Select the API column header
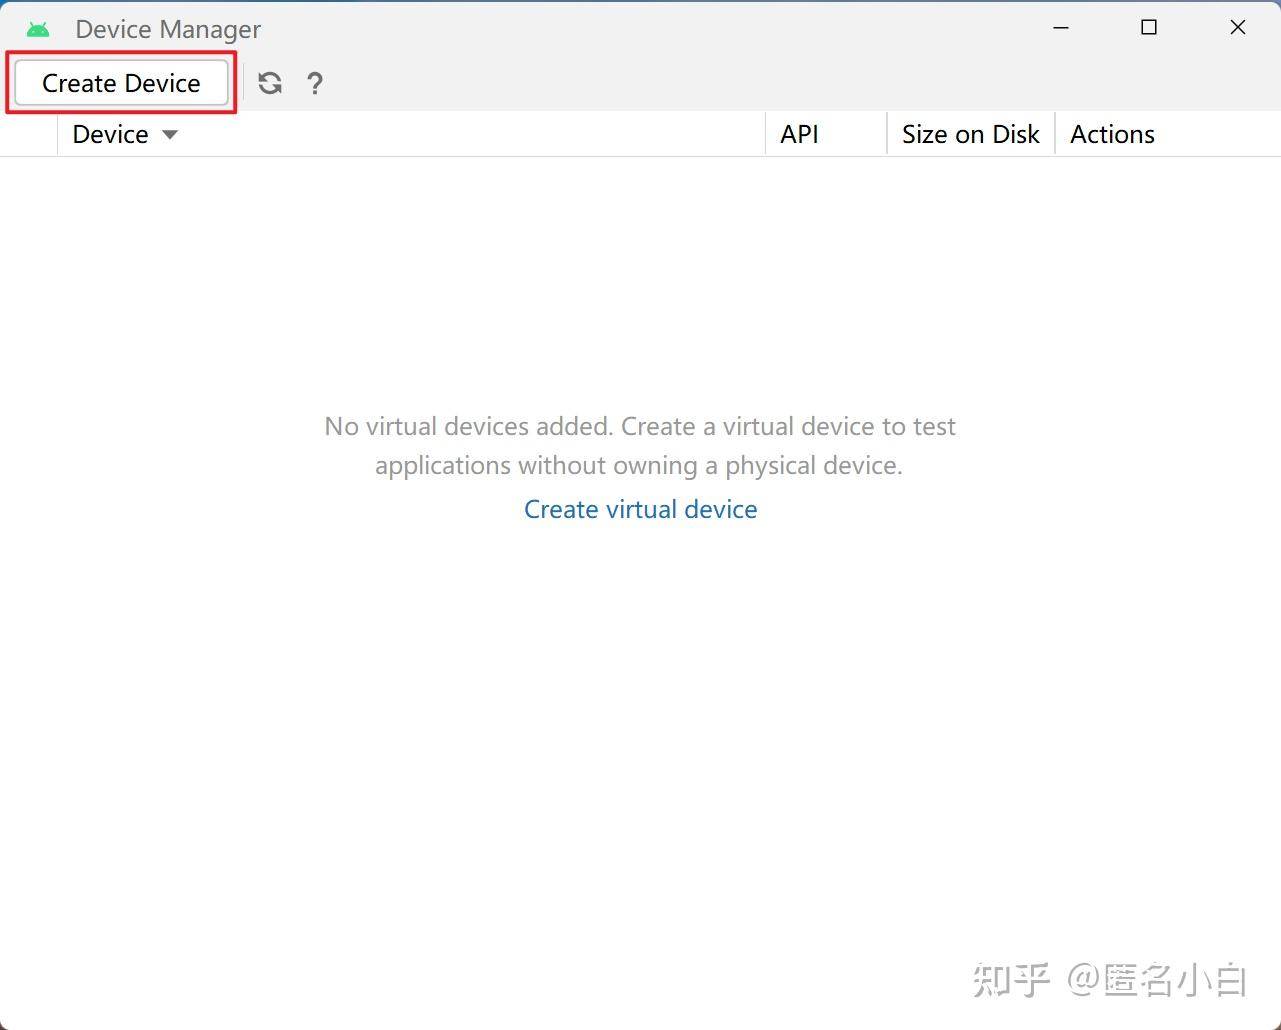This screenshot has width=1281, height=1030. (x=826, y=134)
